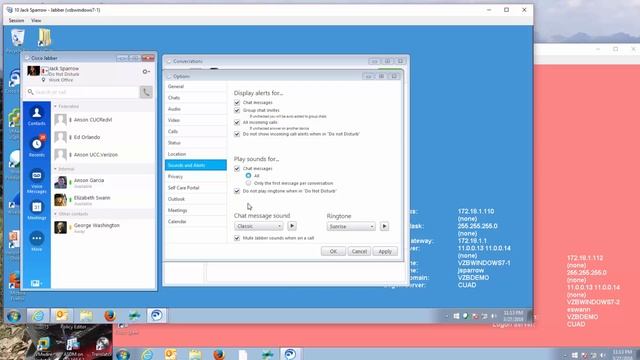Open the folder shortcut on remote desktop
This screenshot has height=360, width=640.
point(44,38)
